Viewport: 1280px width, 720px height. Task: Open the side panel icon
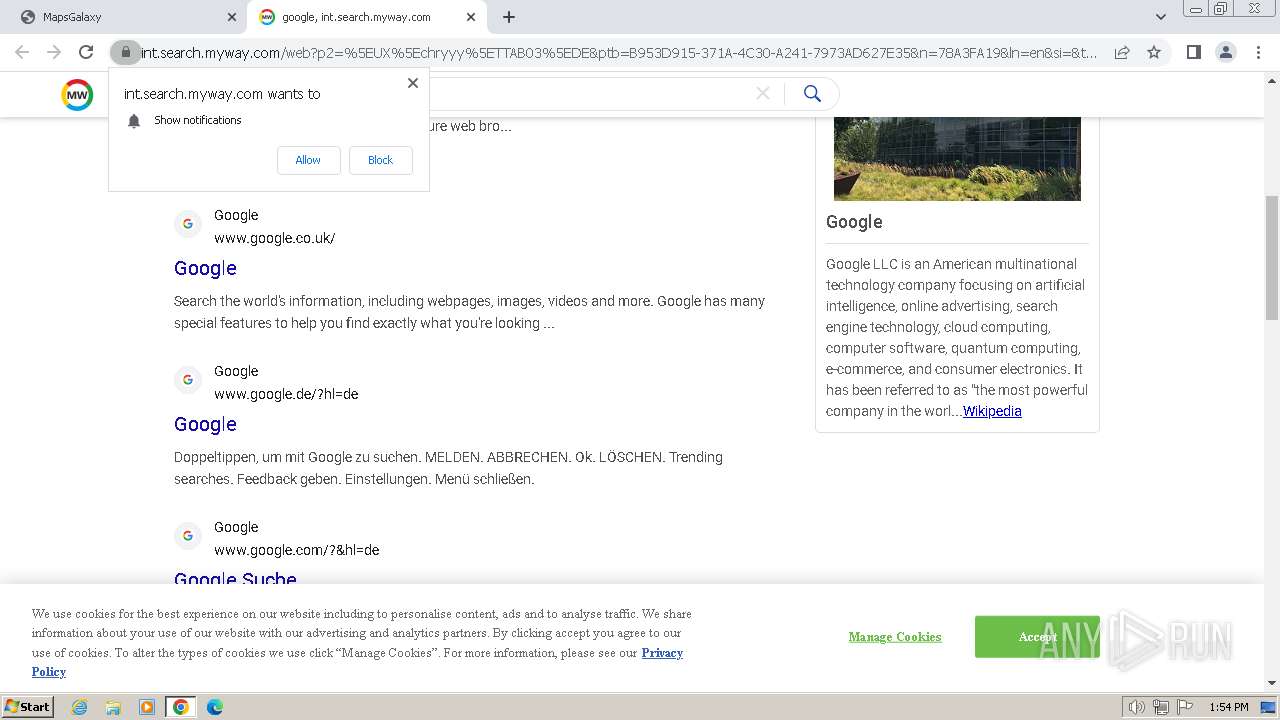pyautogui.click(x=1193, y=52)
